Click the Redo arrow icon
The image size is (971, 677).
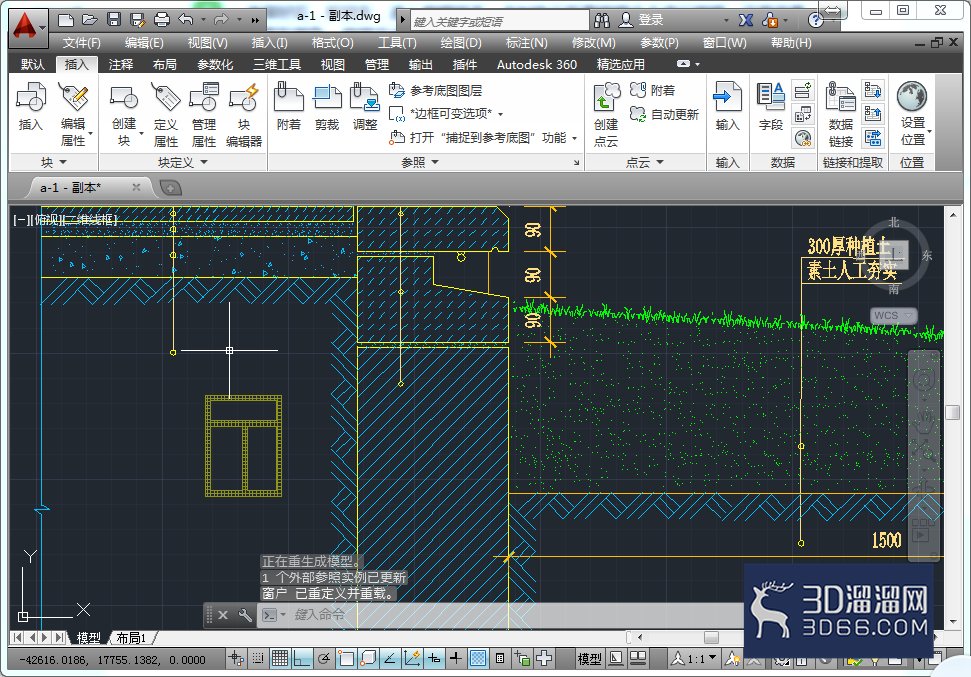tap(221, 20)
